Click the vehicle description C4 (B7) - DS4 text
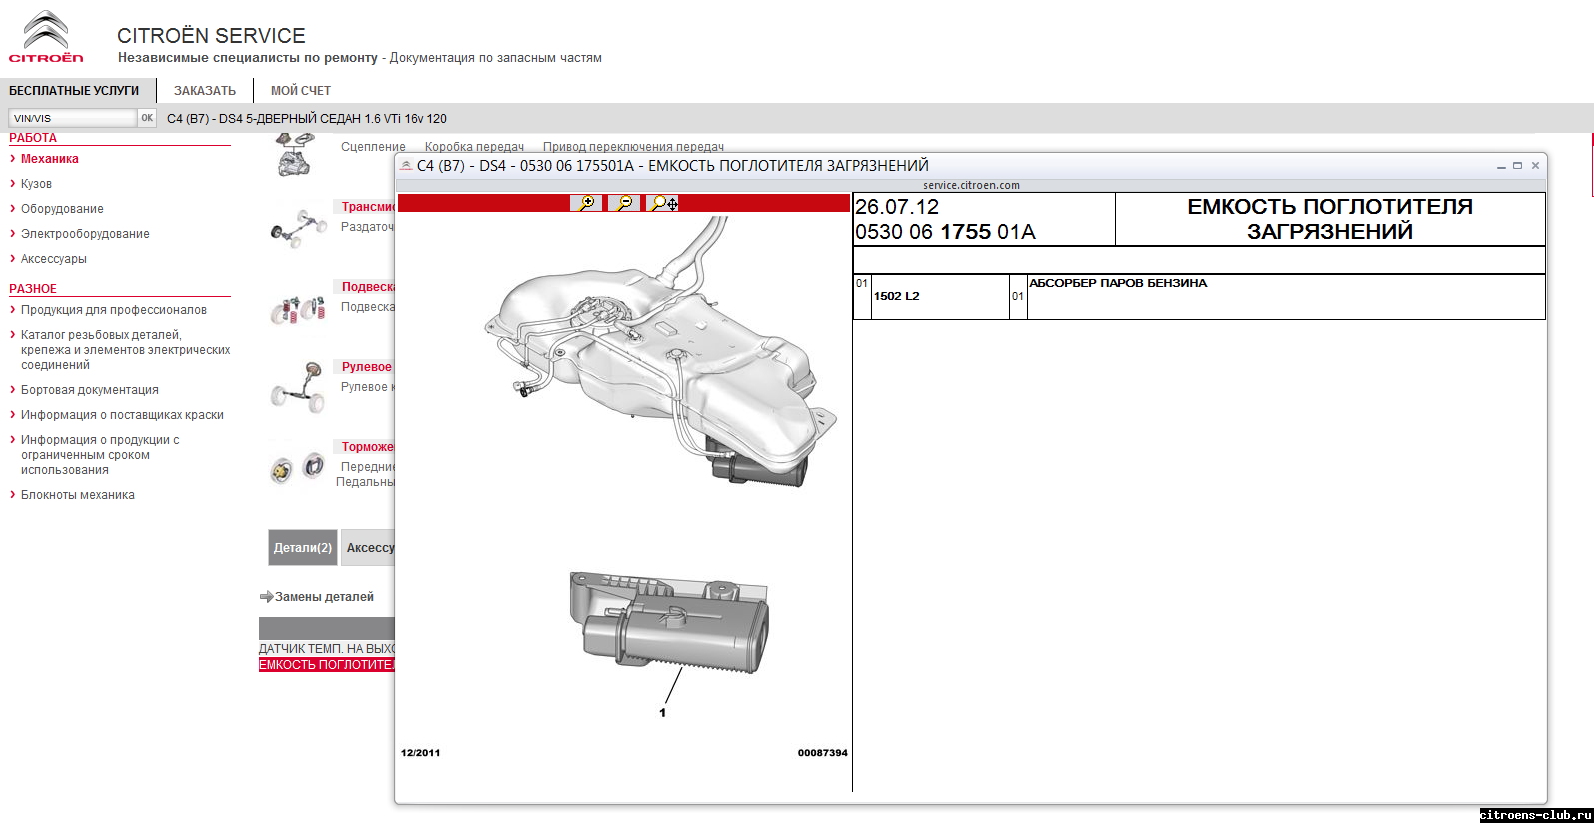The height and width of the screenshot is (823, 1594). coord(307,119)
